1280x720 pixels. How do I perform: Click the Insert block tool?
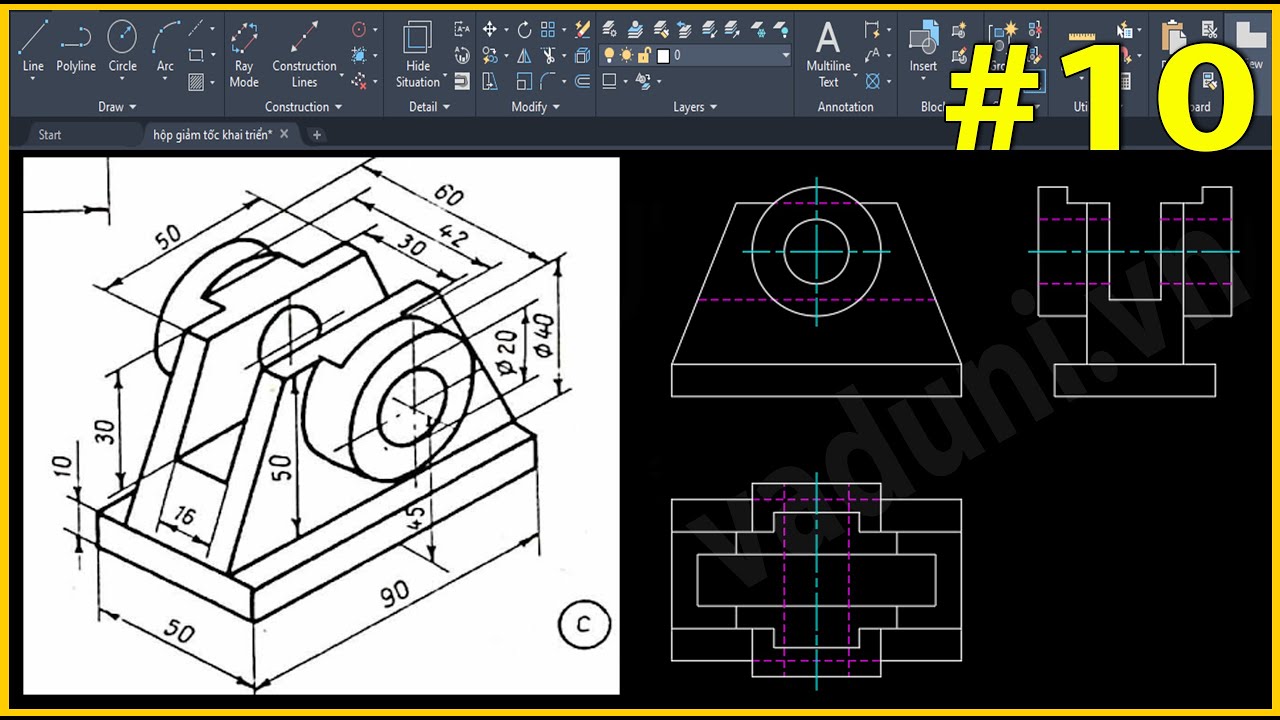point(924,48)
